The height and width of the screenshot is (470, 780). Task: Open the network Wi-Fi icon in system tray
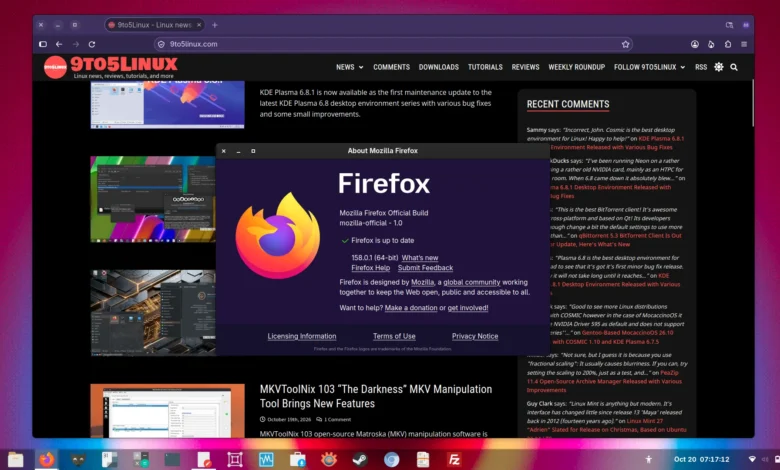tap(752, 459)
